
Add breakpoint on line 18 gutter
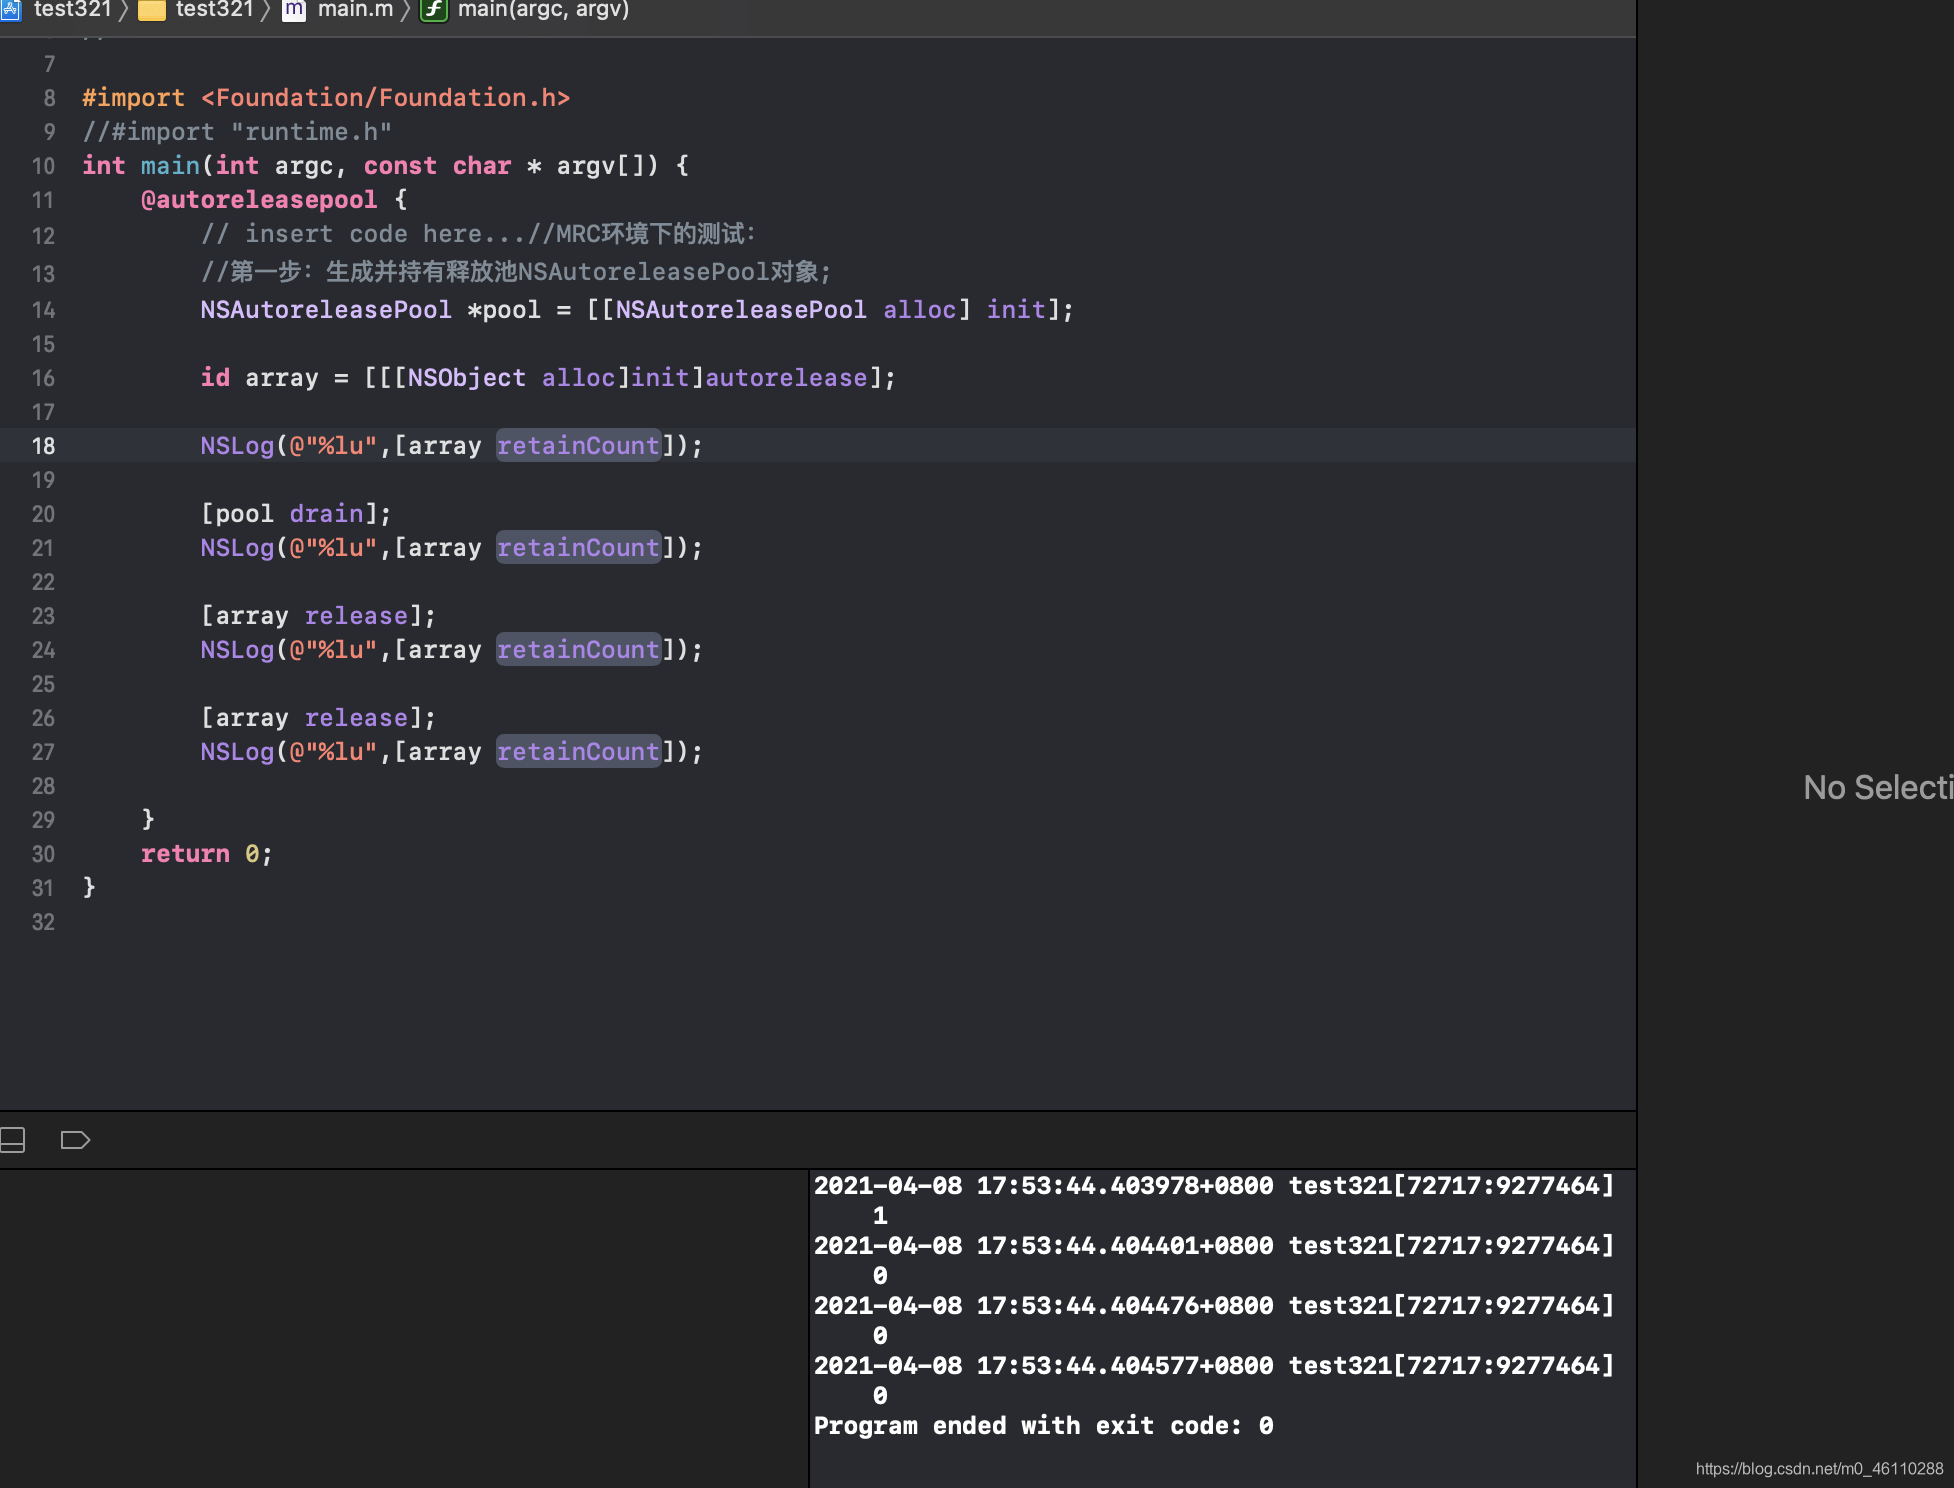tap(43, 446)
